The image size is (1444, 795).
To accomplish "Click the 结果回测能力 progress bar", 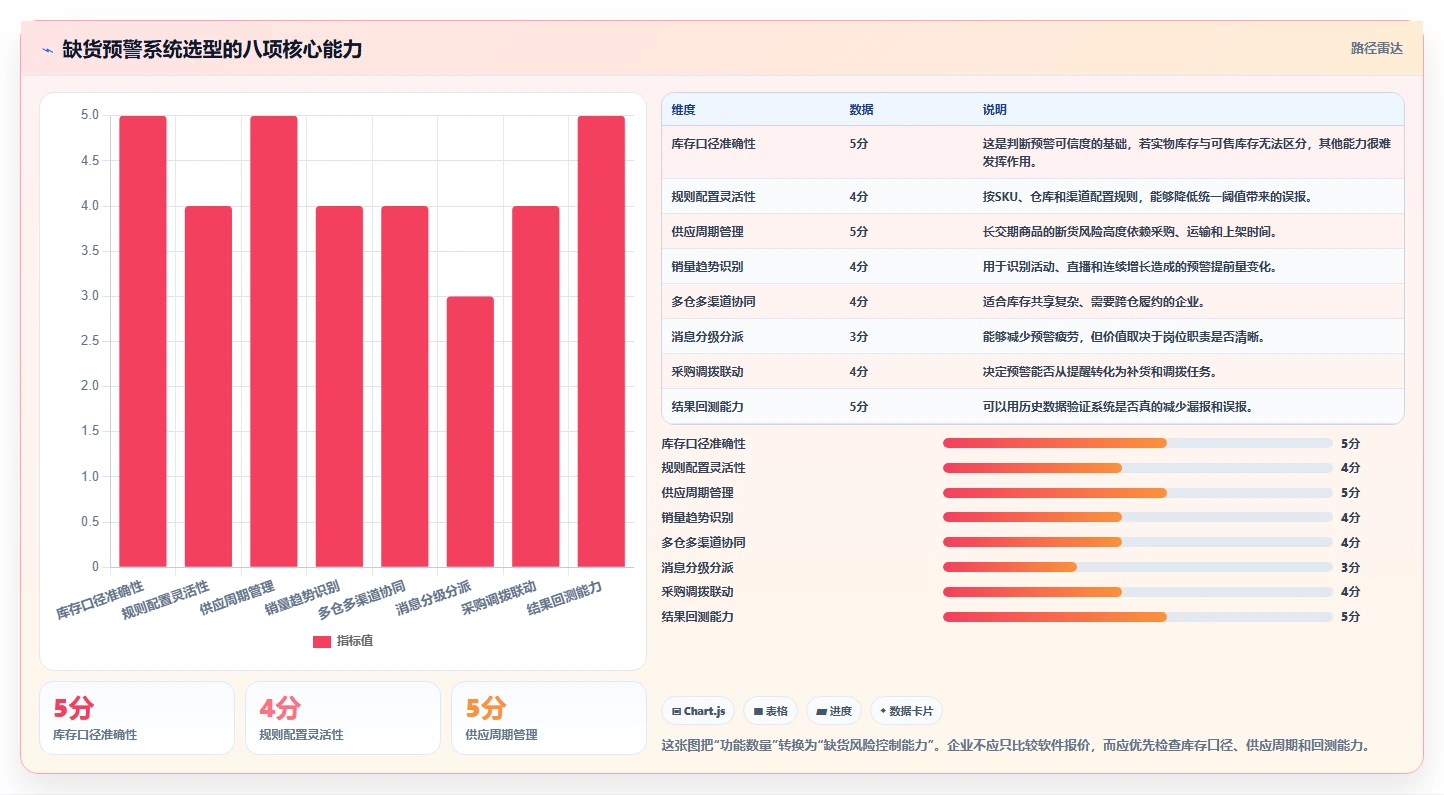I will point(1138,617).
